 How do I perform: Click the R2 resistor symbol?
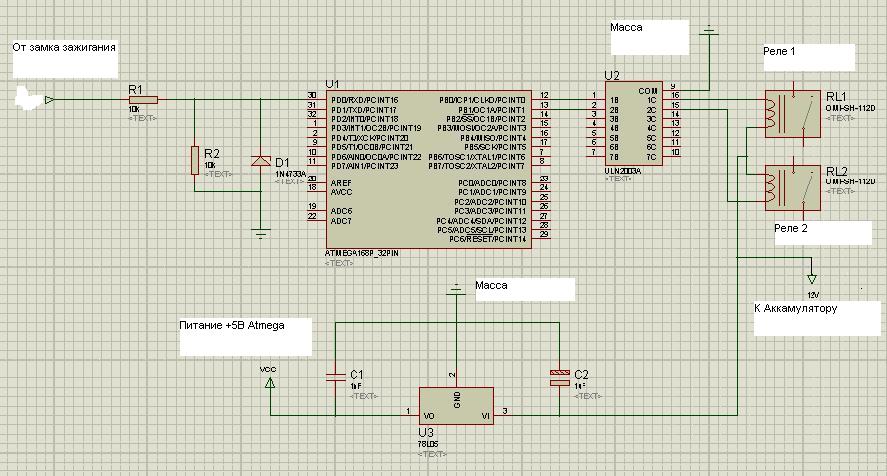195,159
